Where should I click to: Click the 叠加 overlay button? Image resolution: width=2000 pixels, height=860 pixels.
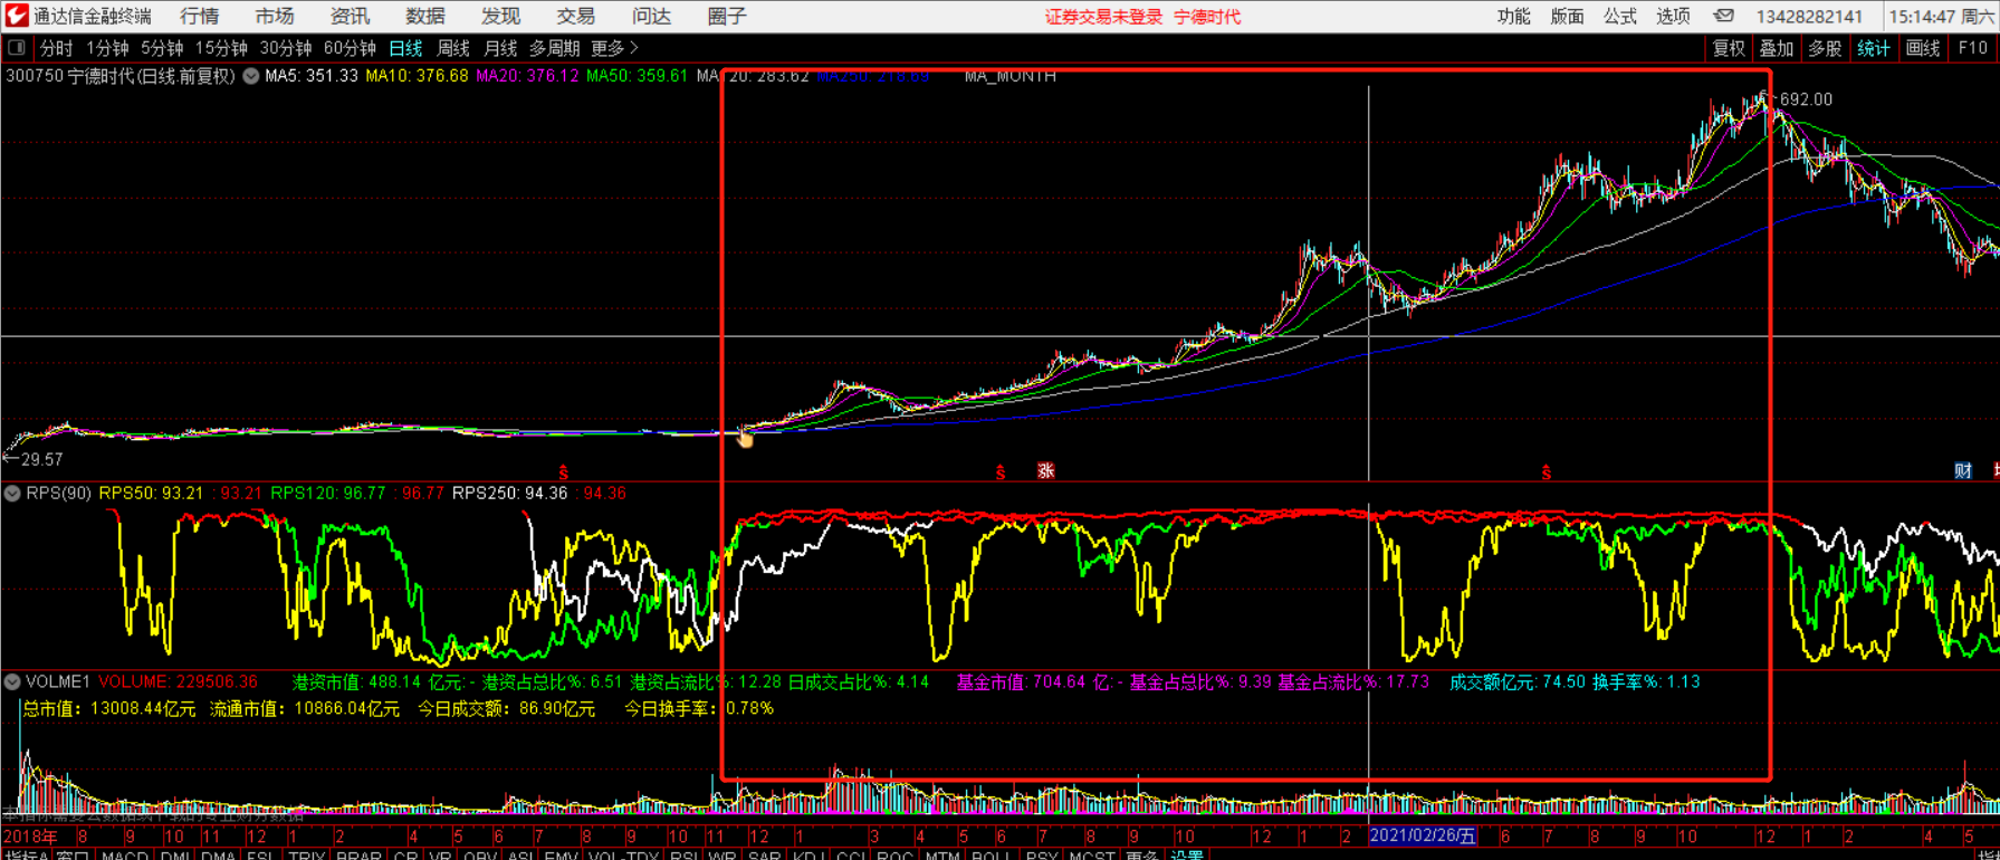pyautogui.click(x=1776, y=48)
